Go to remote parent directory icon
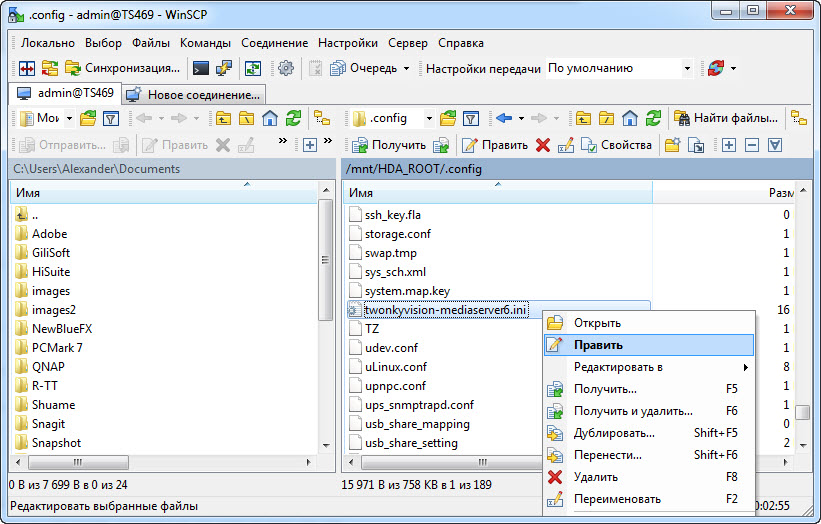821x524 pixels. pos(583,118)
